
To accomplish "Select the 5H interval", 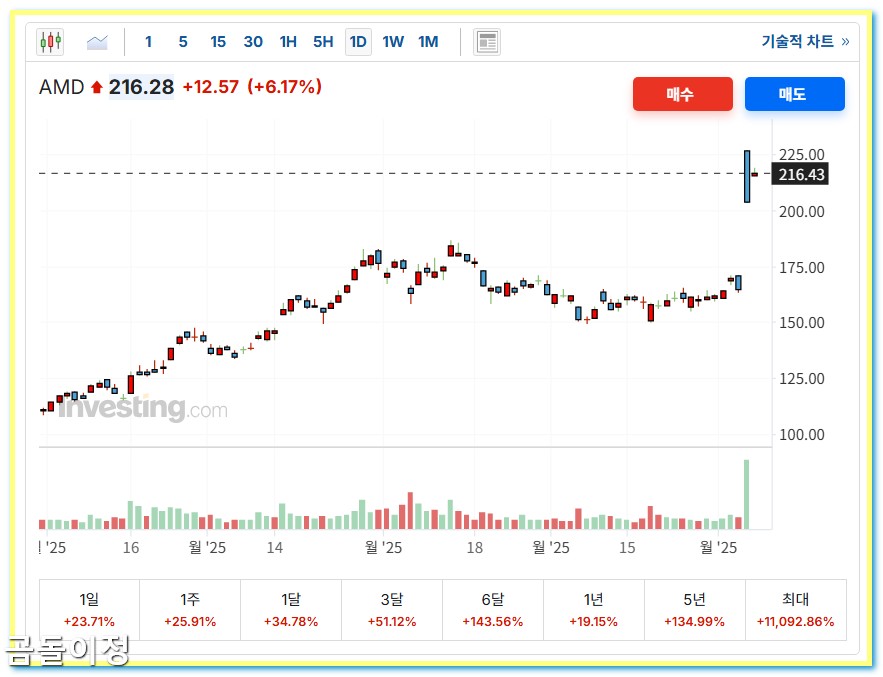I will (x=322, y=41).
